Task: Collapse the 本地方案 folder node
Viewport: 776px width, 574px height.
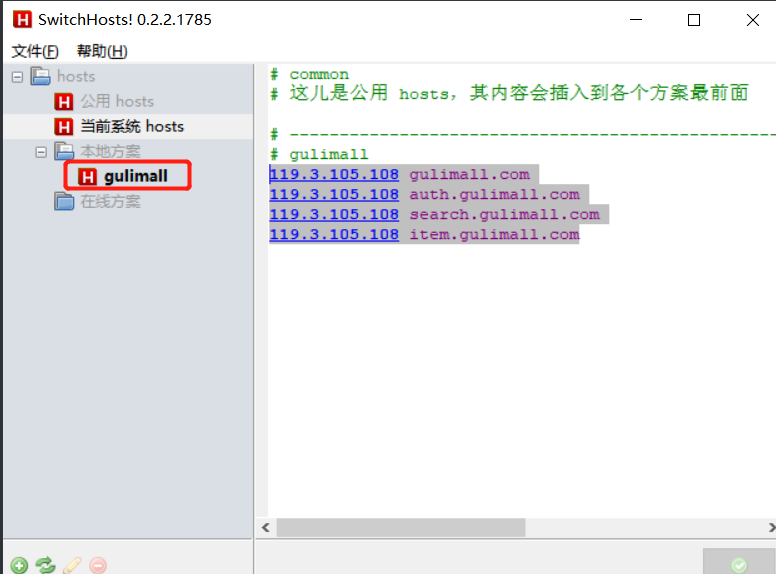Action: (41, 151)
